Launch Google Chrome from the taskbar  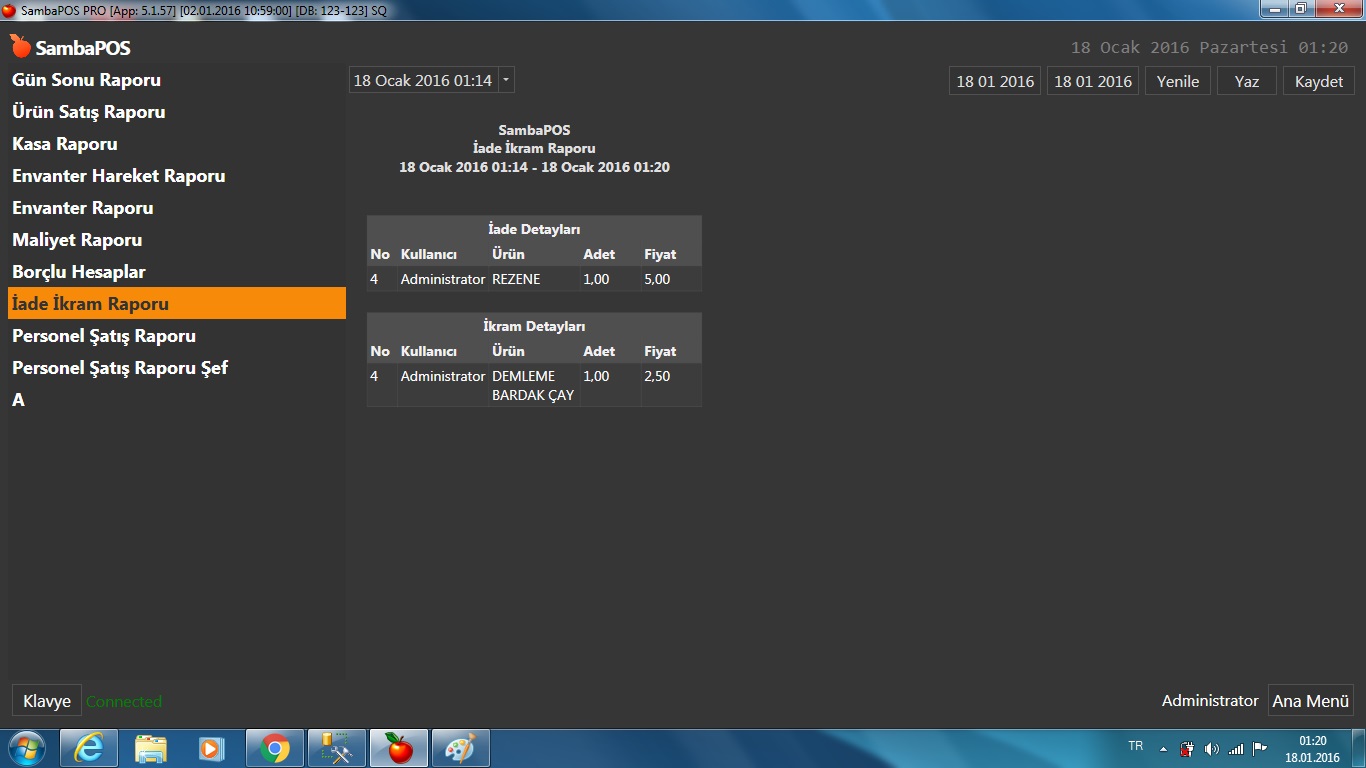[275, 748]
